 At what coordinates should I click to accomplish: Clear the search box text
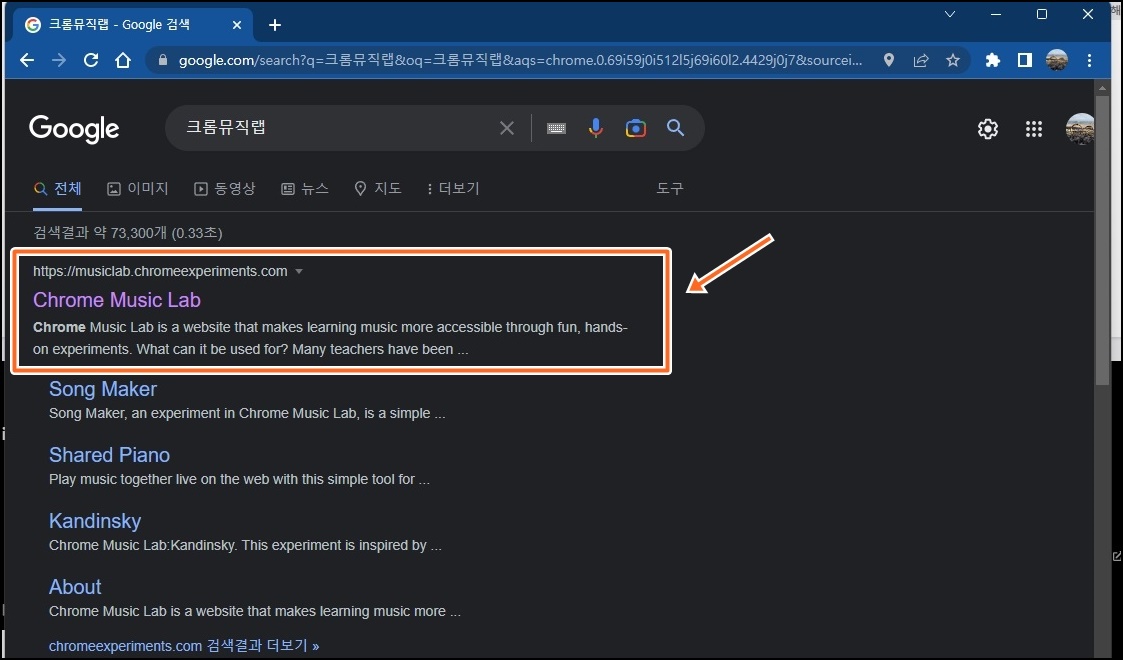pos(506,128)
